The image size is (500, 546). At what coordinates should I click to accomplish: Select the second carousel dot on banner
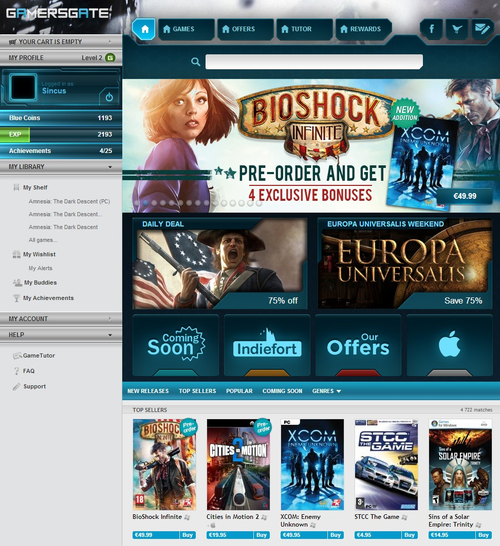click(146, 203)
